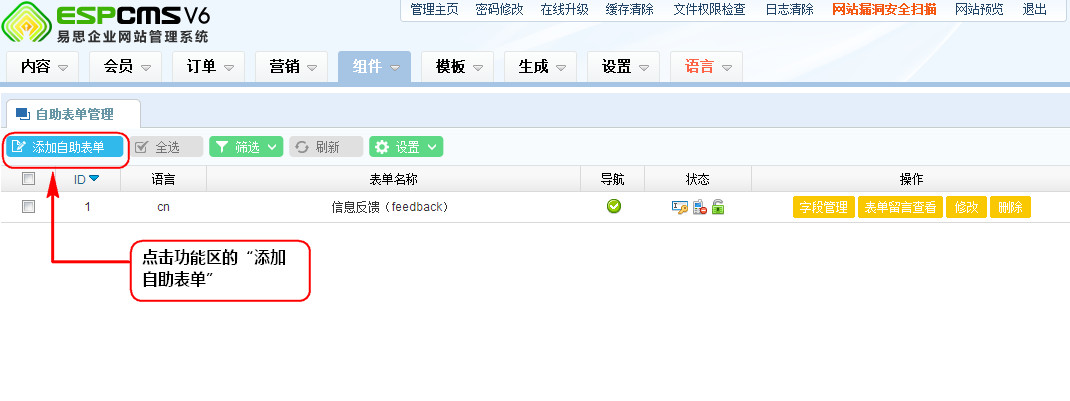Click the 全选 select all button
The width and height of the screenshot is (1070, 401).
(167, 147)
